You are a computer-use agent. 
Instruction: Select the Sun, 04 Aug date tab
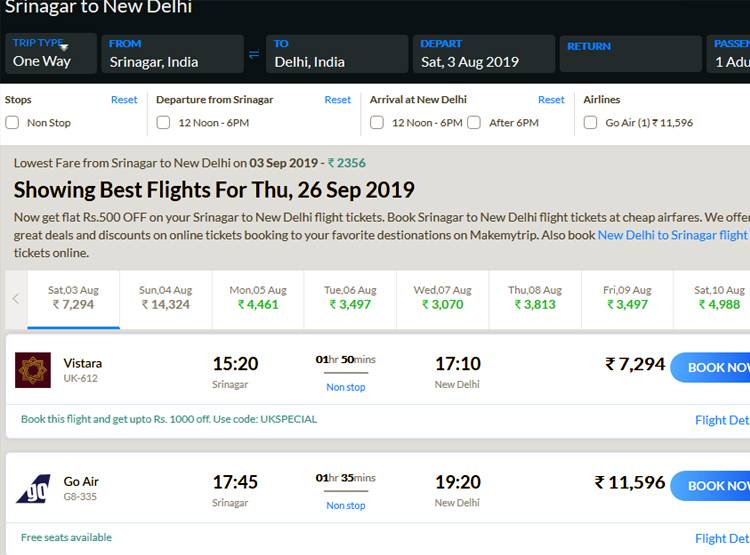click(165, 298)
